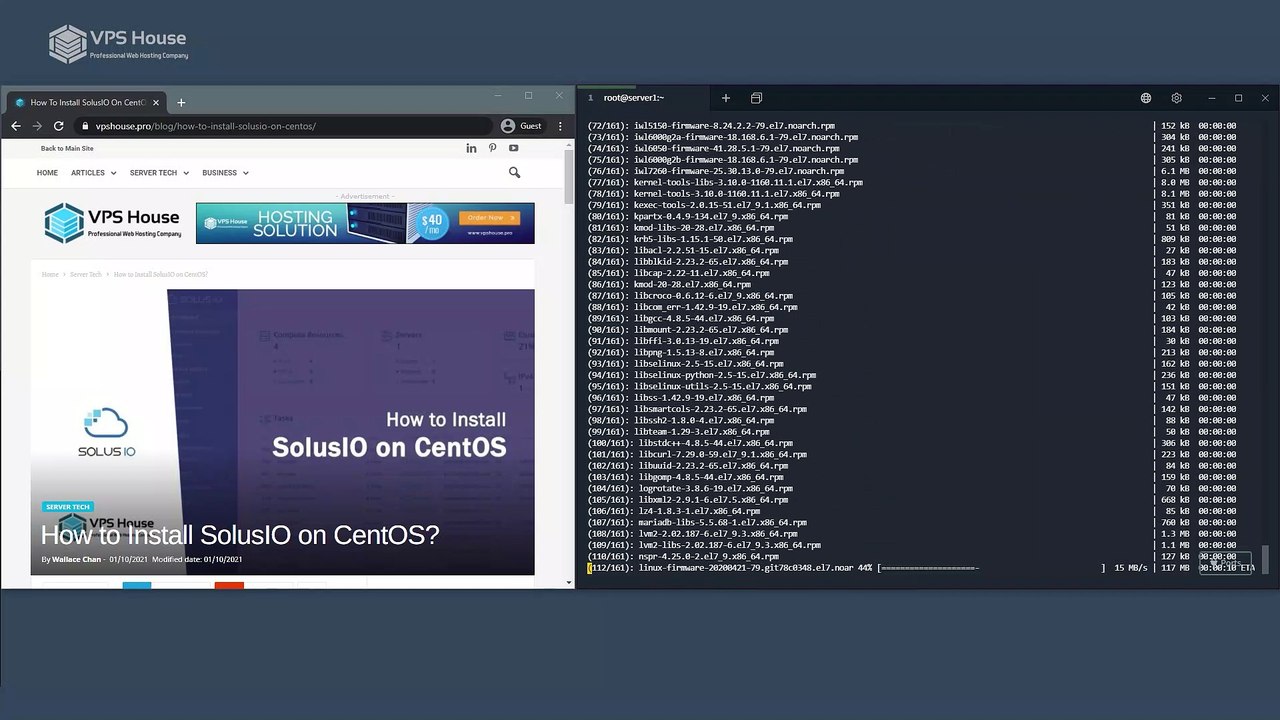Click the terminal scrollbar thumb
Viewport: 1280px width, 720px height.
1266,559
